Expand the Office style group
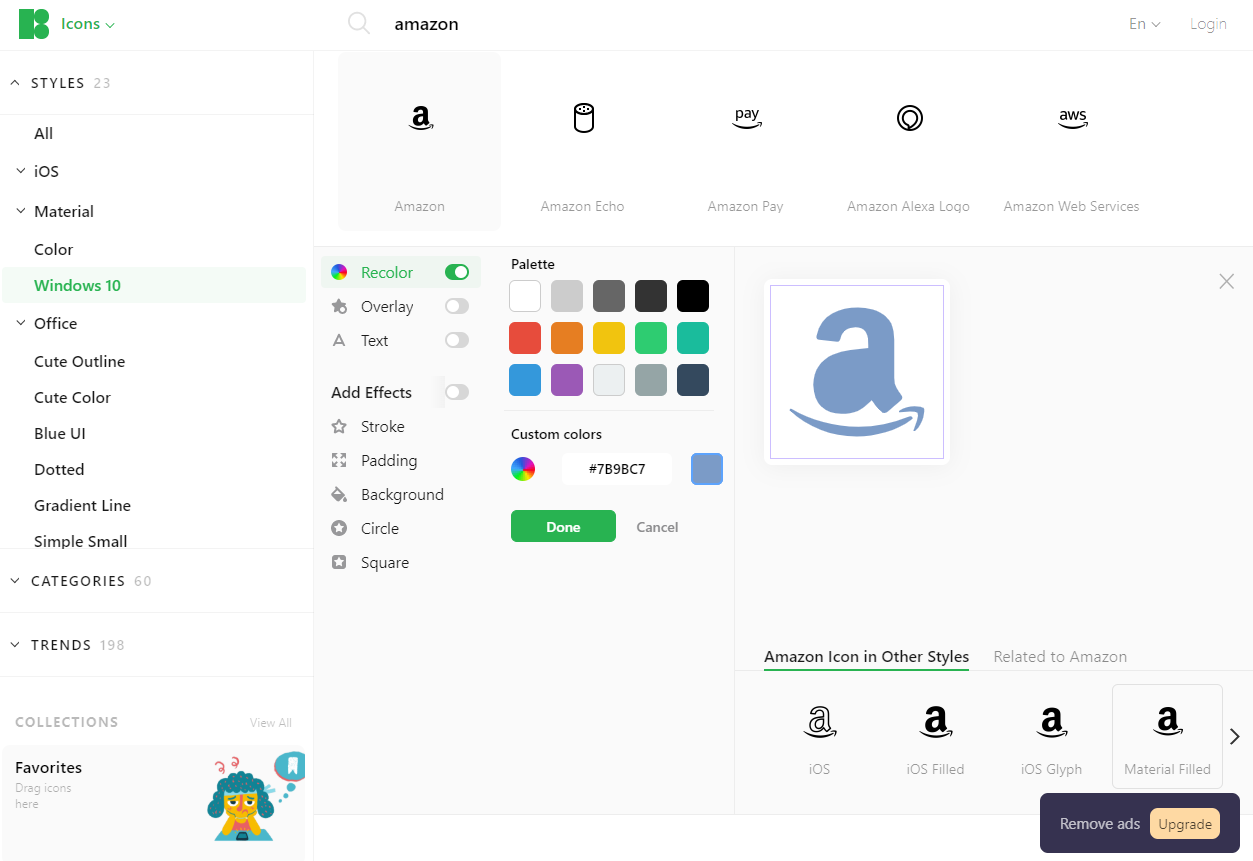 20,323
